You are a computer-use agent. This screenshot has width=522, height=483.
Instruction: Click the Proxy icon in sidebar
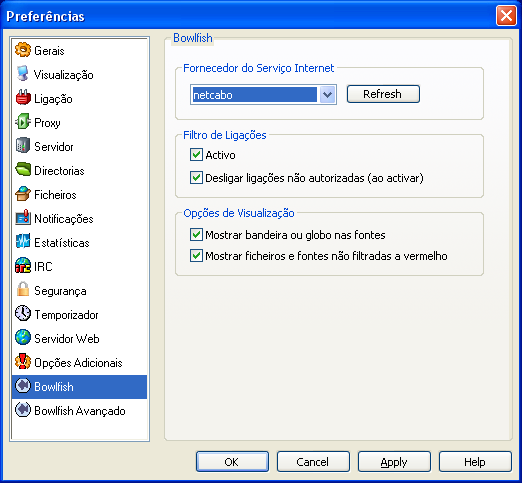(x=23, y=122)
